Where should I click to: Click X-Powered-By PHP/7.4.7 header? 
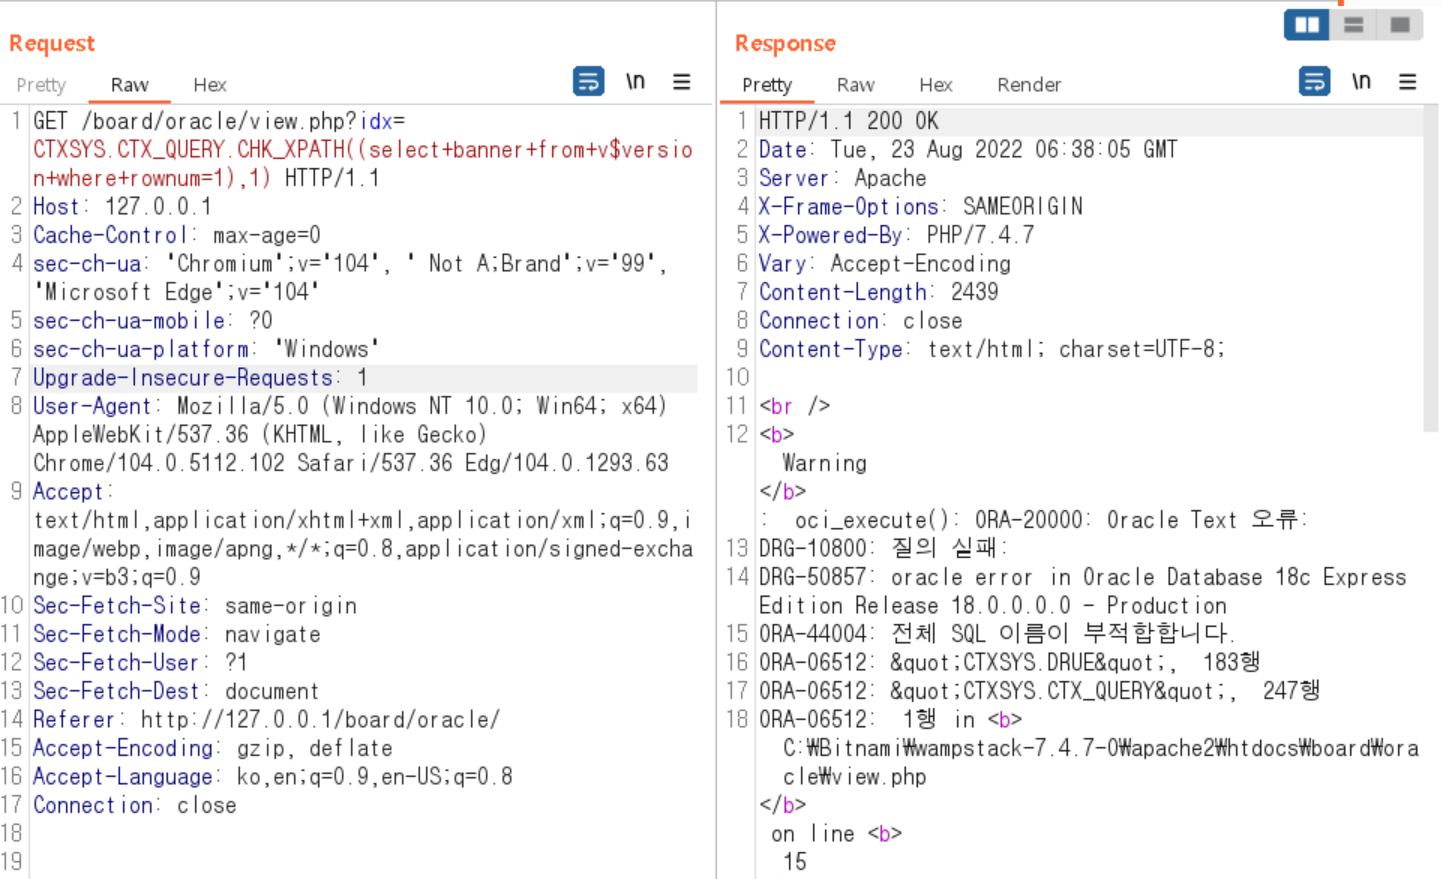pos(896,235)
